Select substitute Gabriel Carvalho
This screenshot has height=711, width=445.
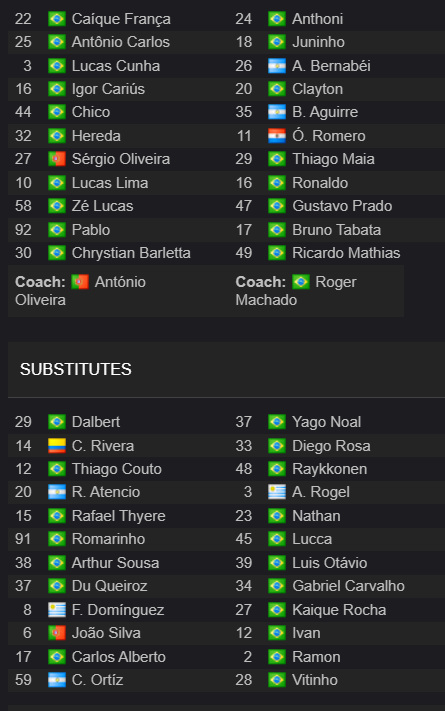348,586
